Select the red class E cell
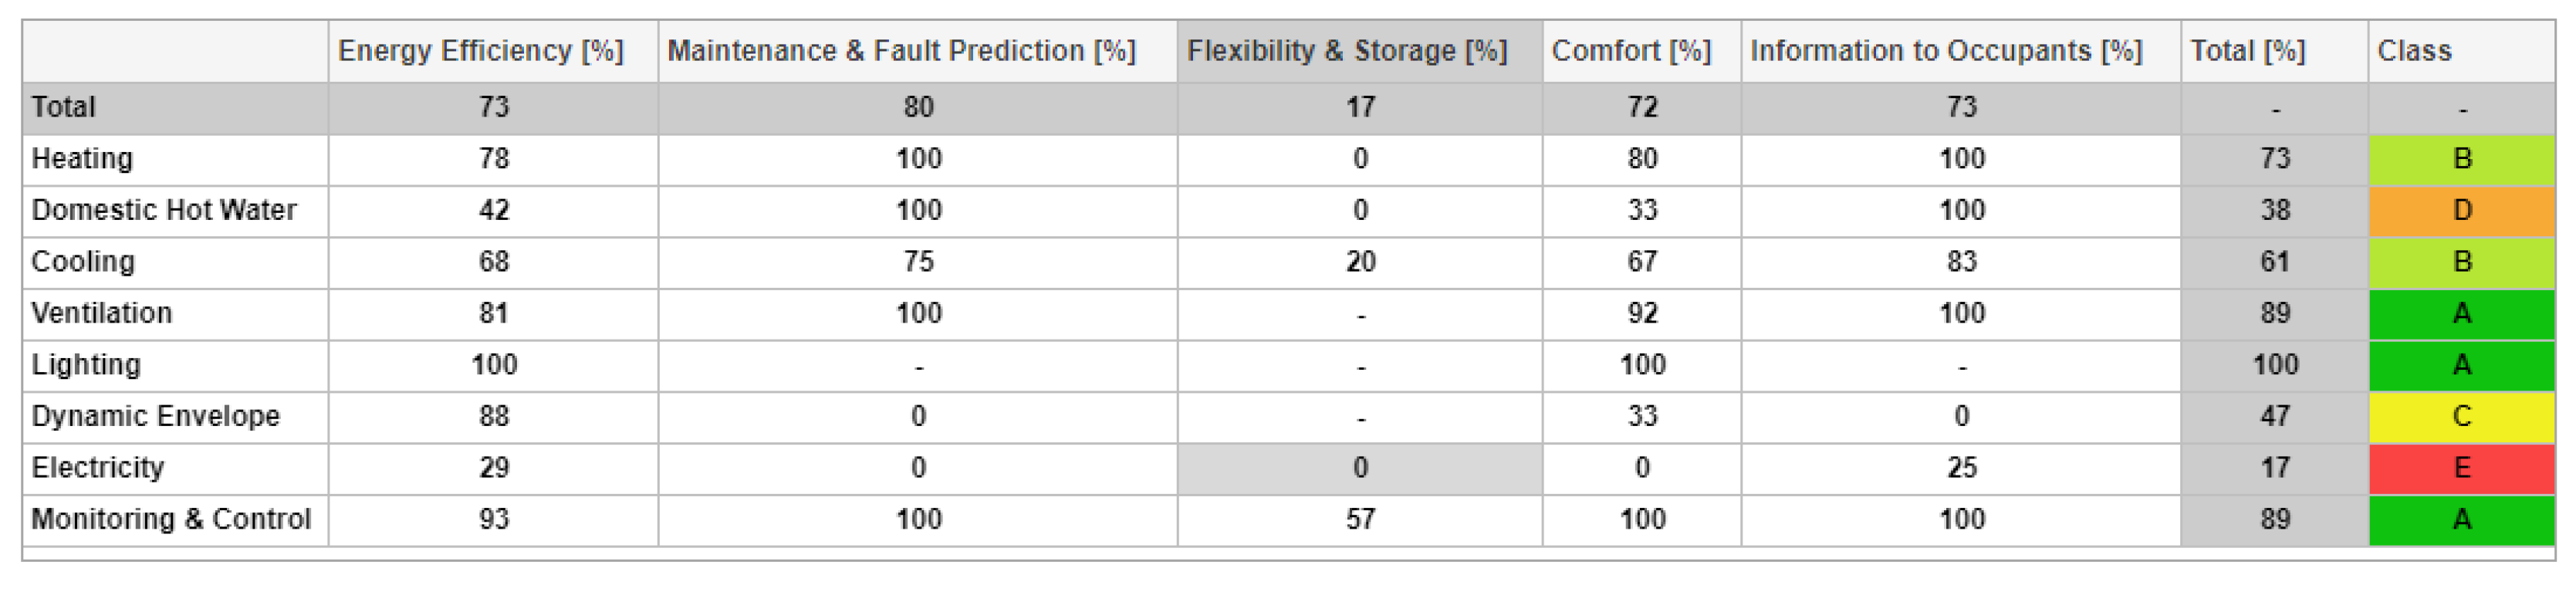This screenshot has width=2576, height=592. pyautogui.click(x=2461, y=468)
